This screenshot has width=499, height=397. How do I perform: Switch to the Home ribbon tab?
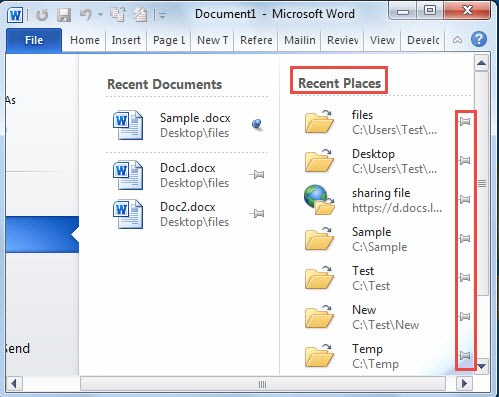click(x=85, y=40)
